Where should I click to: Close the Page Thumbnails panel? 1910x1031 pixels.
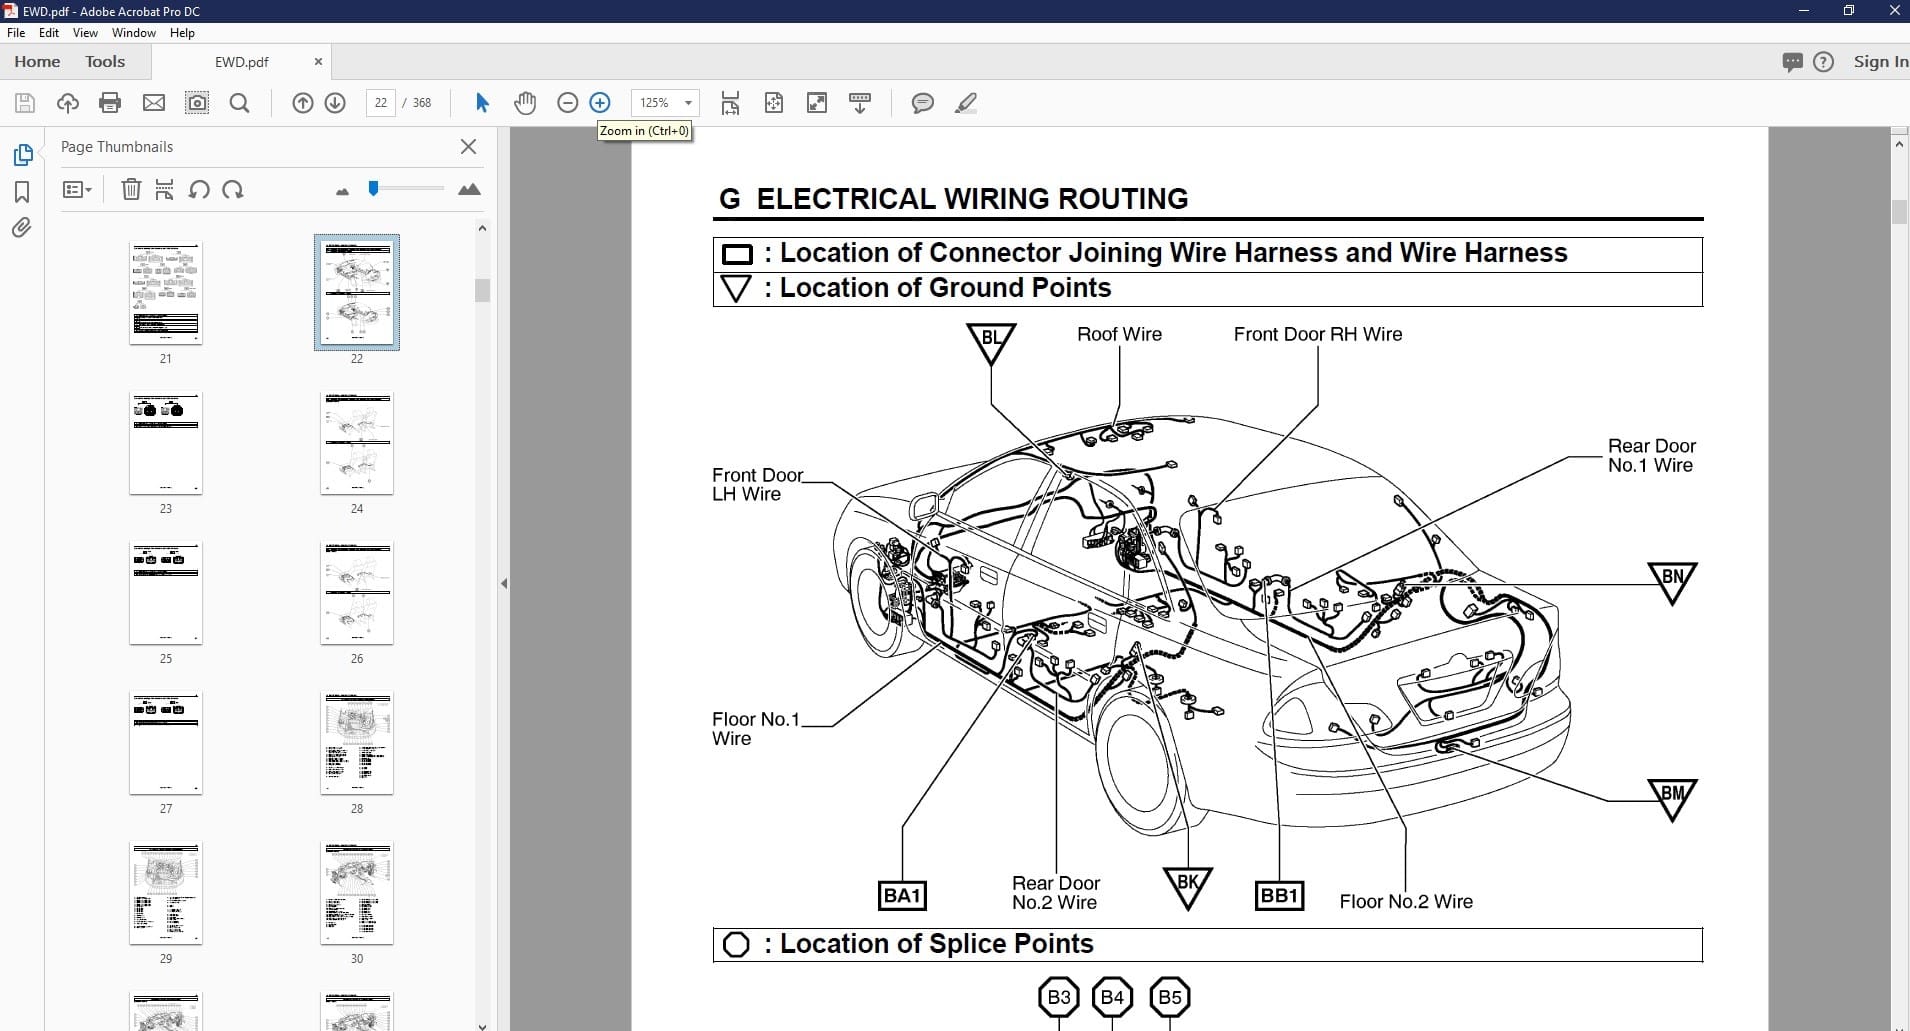pyautogui.click(x=468, y=147)
